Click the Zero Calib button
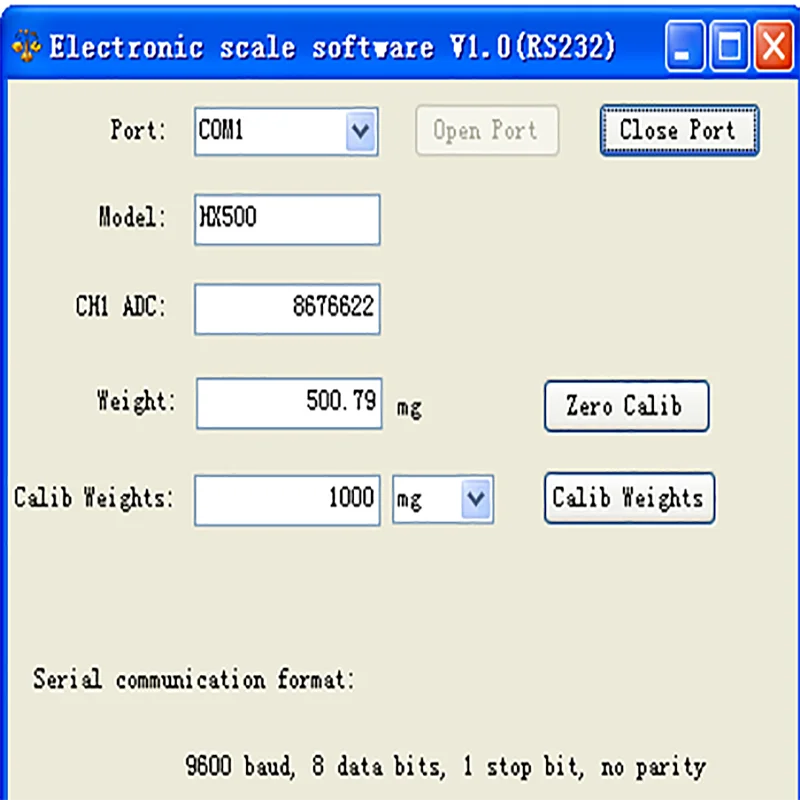The image size is (800, 800). click(x=626, y=406)
